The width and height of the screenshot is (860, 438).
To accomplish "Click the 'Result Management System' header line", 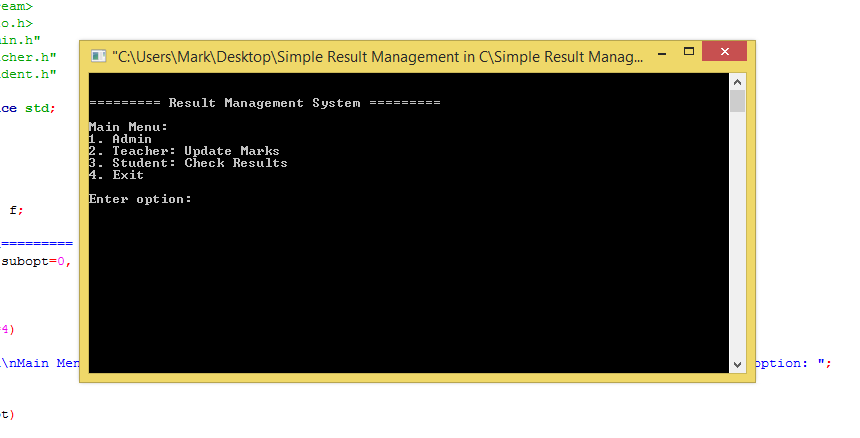I will point(265,103).
